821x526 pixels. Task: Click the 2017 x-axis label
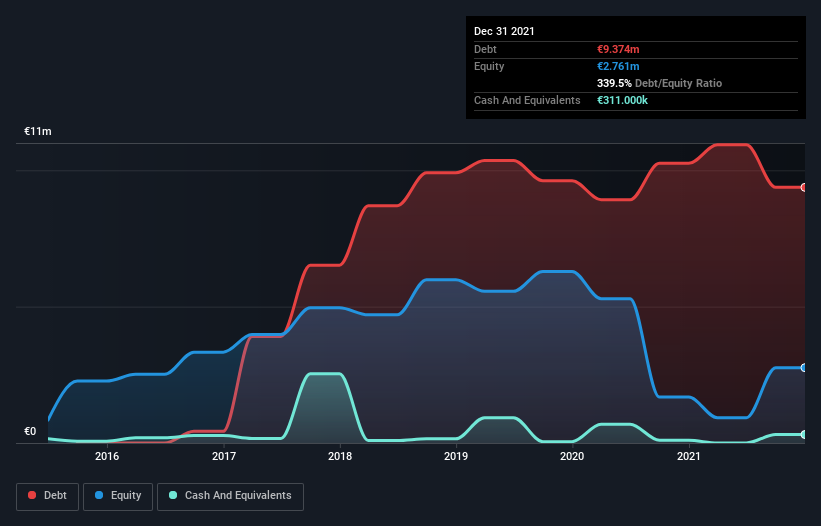pos(224,456)
